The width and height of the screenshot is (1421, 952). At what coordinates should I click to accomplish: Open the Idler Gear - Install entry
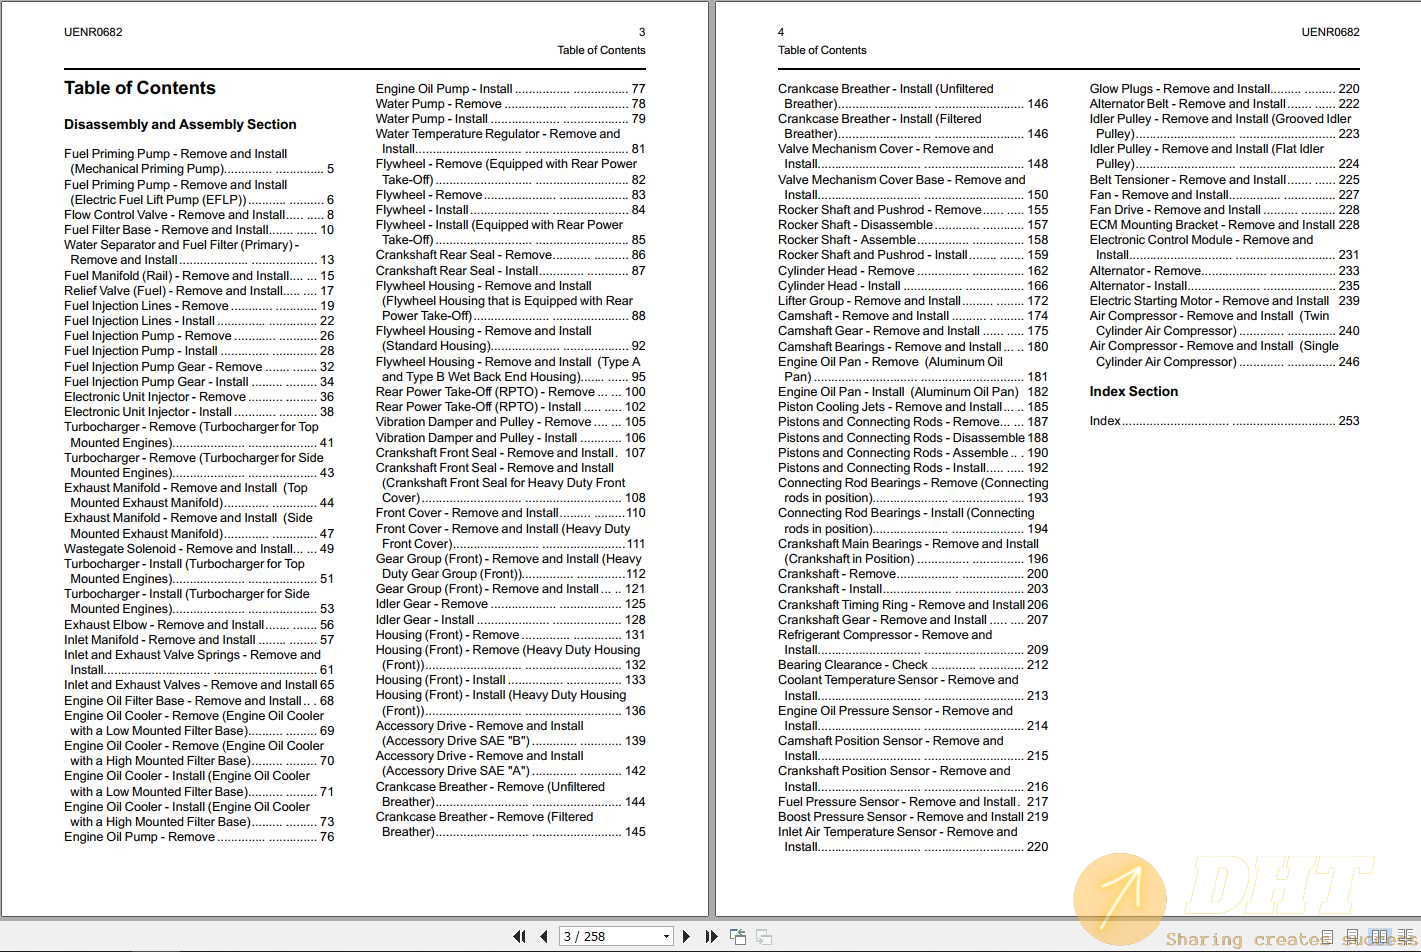[x=510, y=619]
